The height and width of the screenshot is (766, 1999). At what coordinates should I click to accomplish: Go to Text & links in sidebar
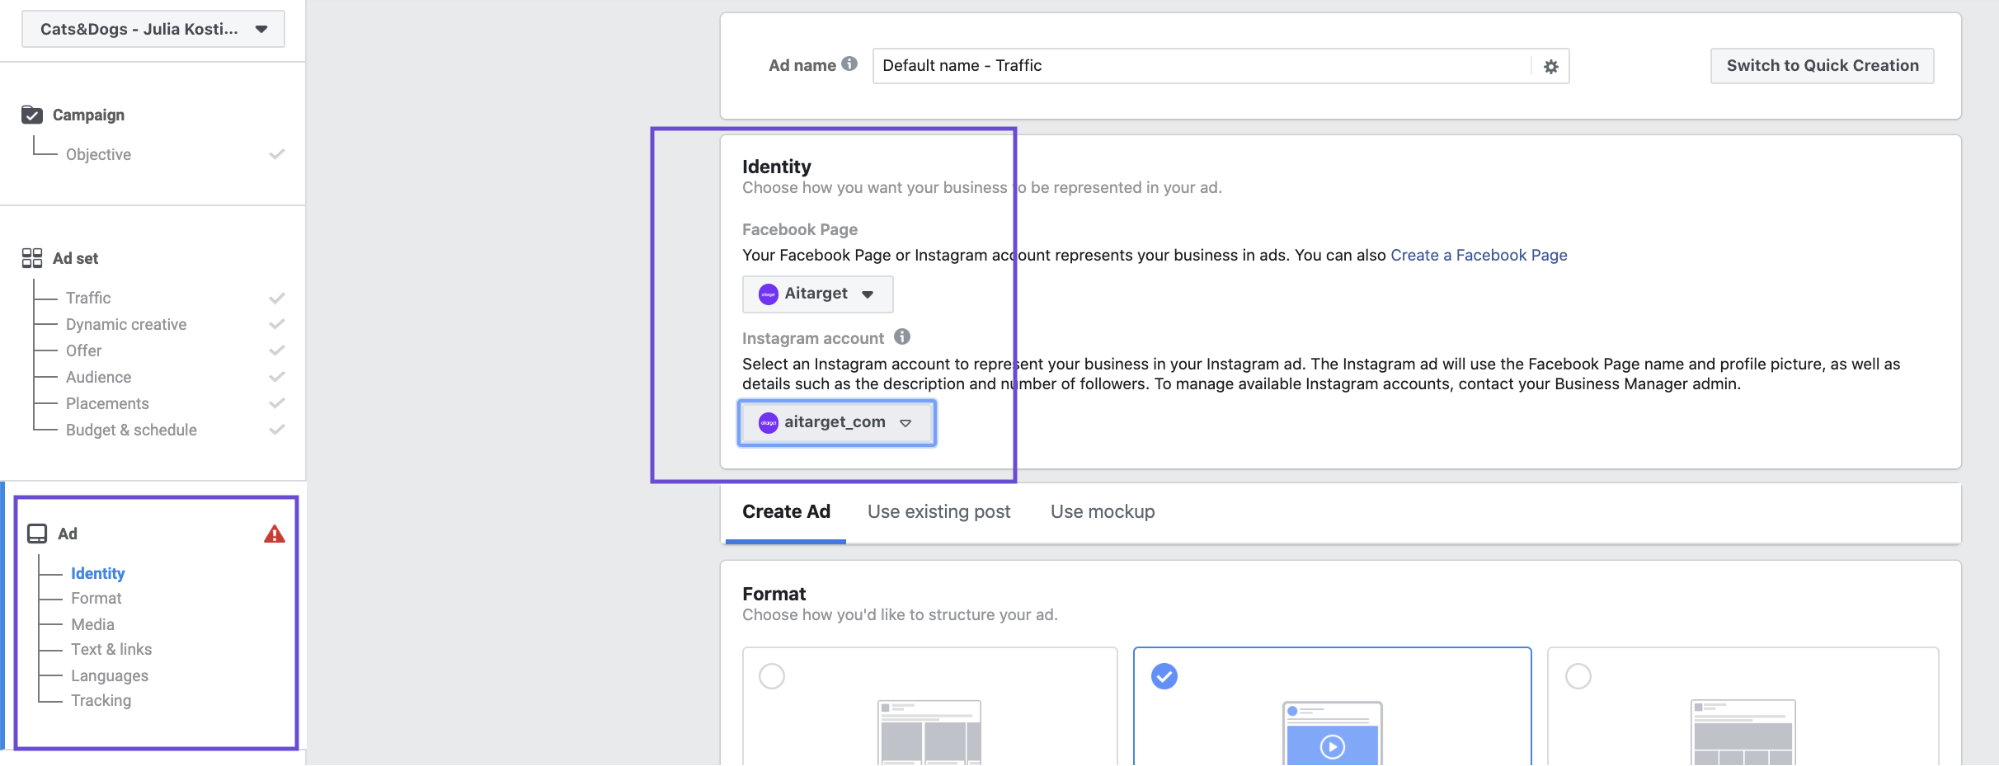(111, 650)
